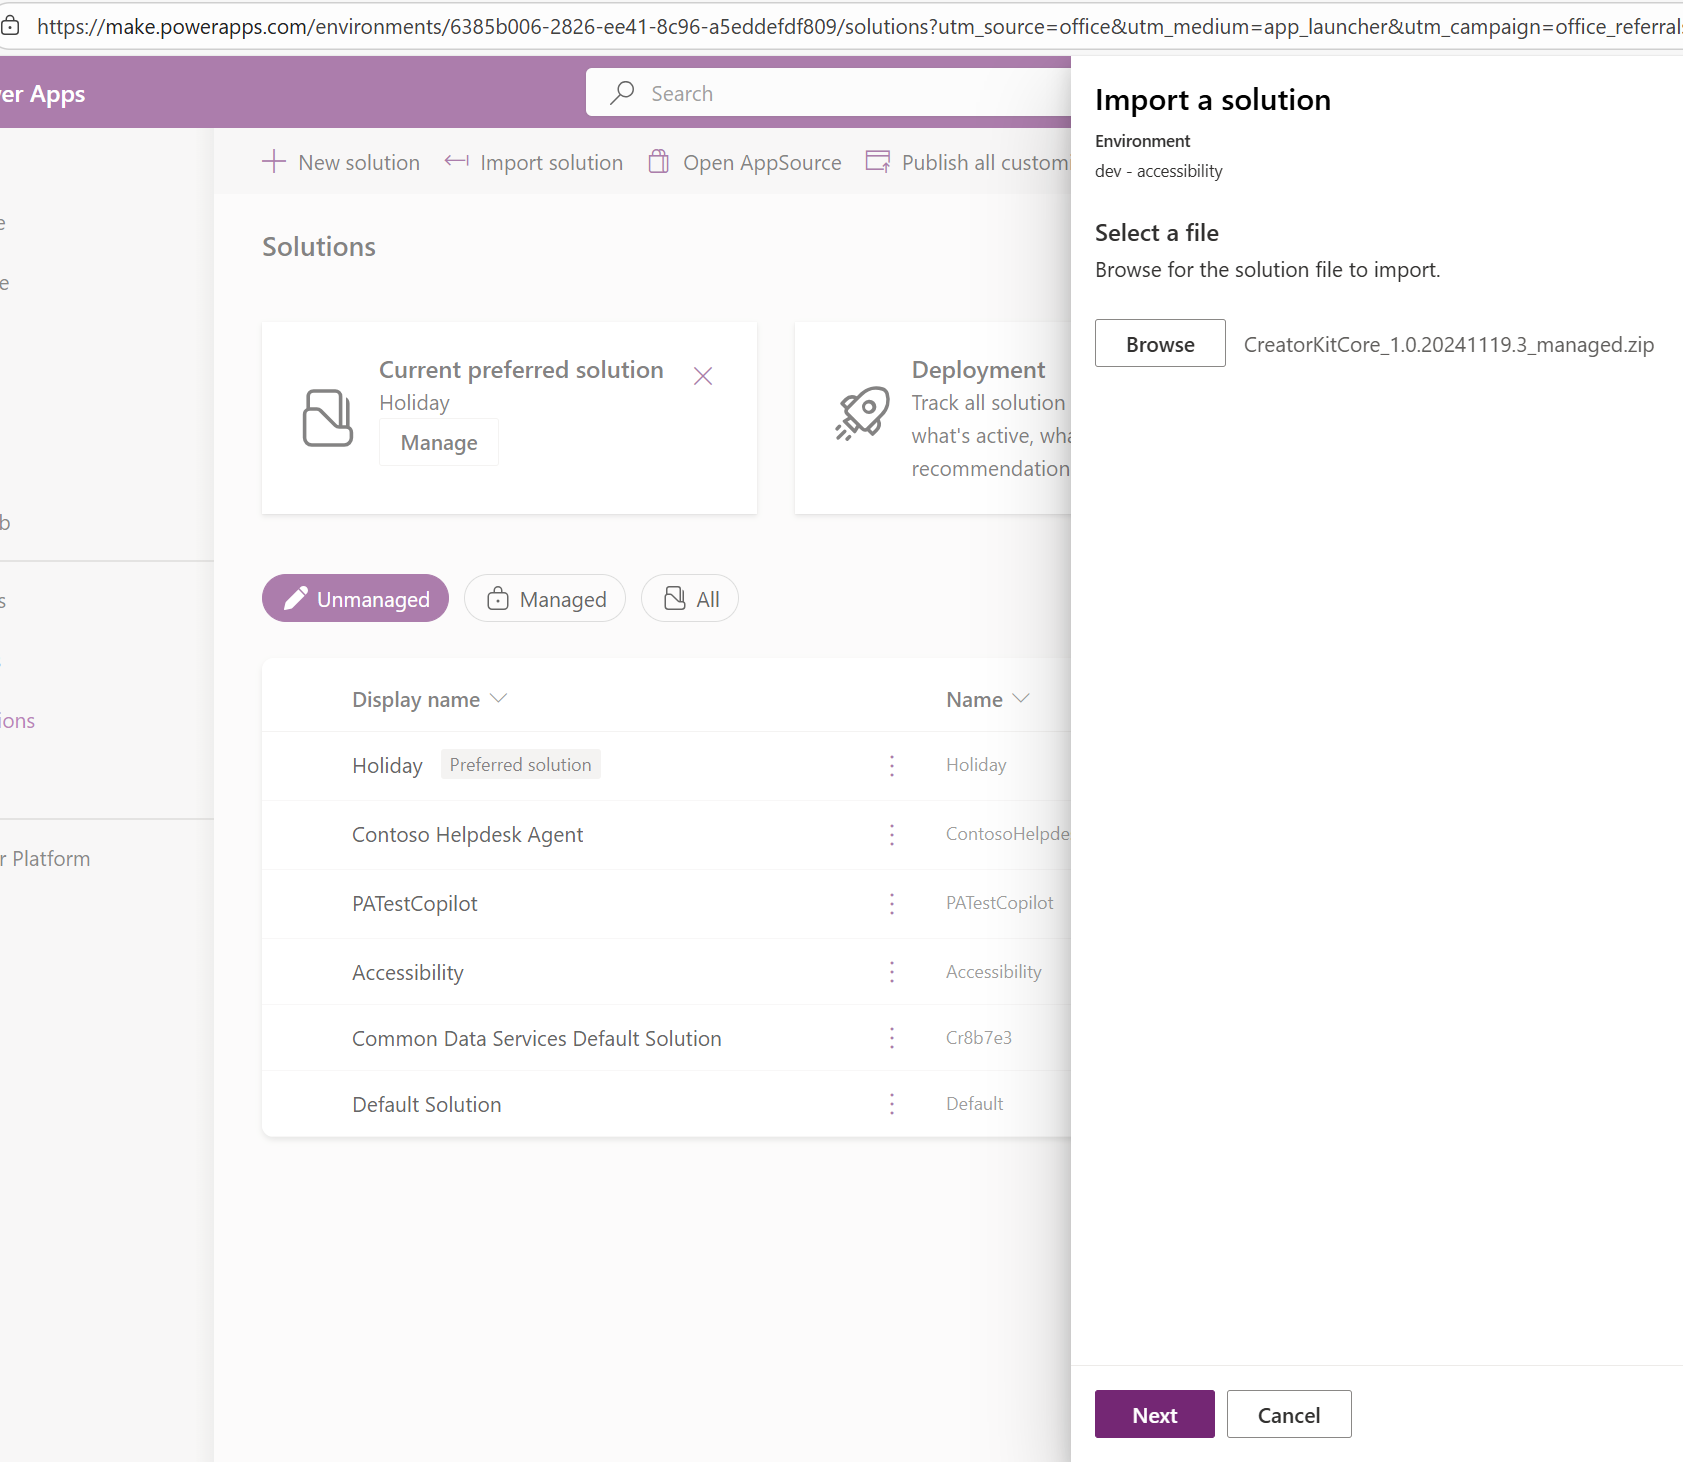Image resolution: width=1683 pixels, height=1462 pixels.
Task: Open more commands for Default Solution
Action: [x=891, y=1103]
